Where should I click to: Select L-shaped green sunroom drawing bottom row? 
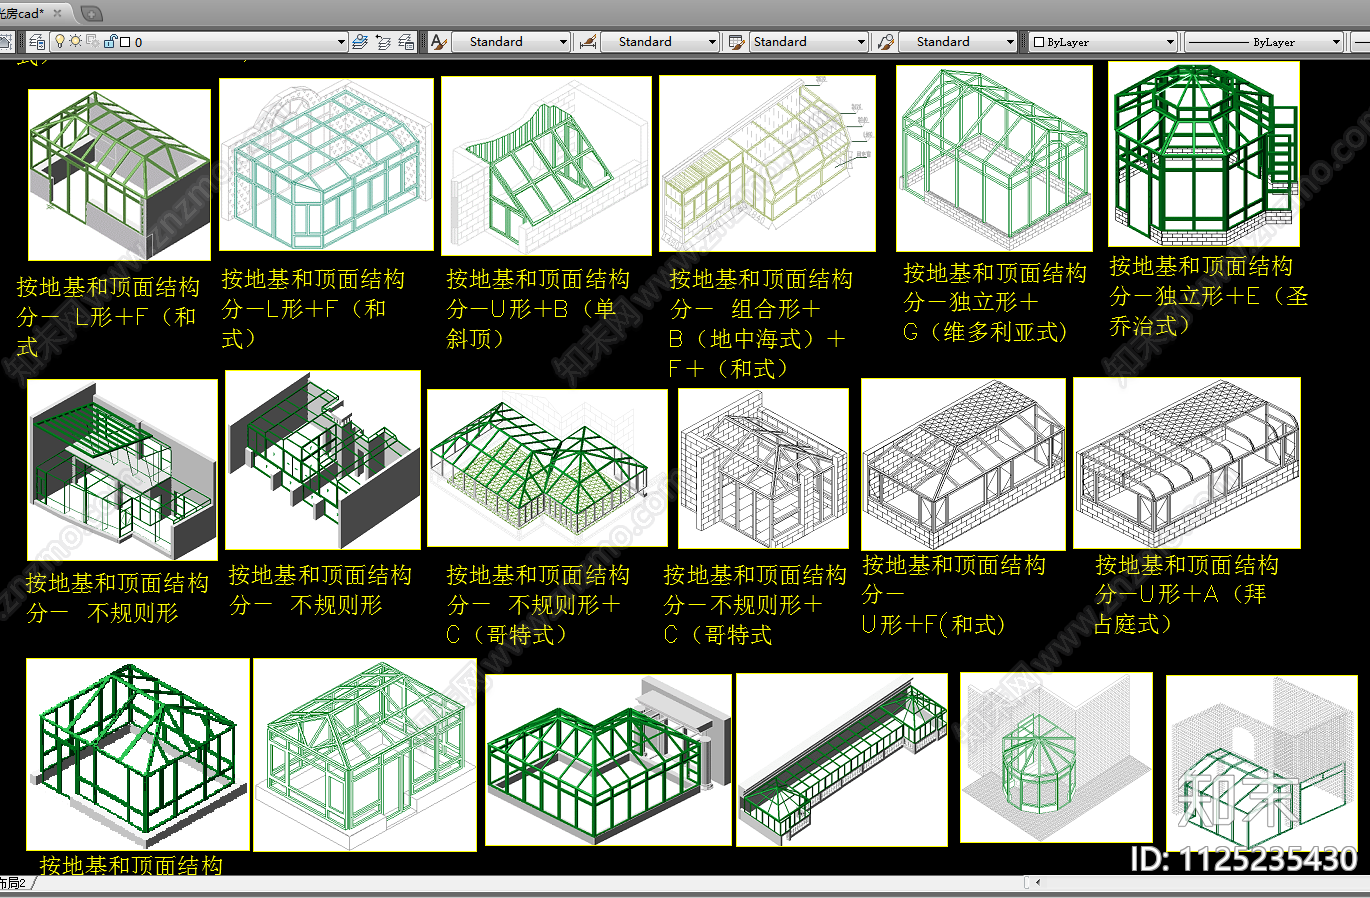point(608,759)
